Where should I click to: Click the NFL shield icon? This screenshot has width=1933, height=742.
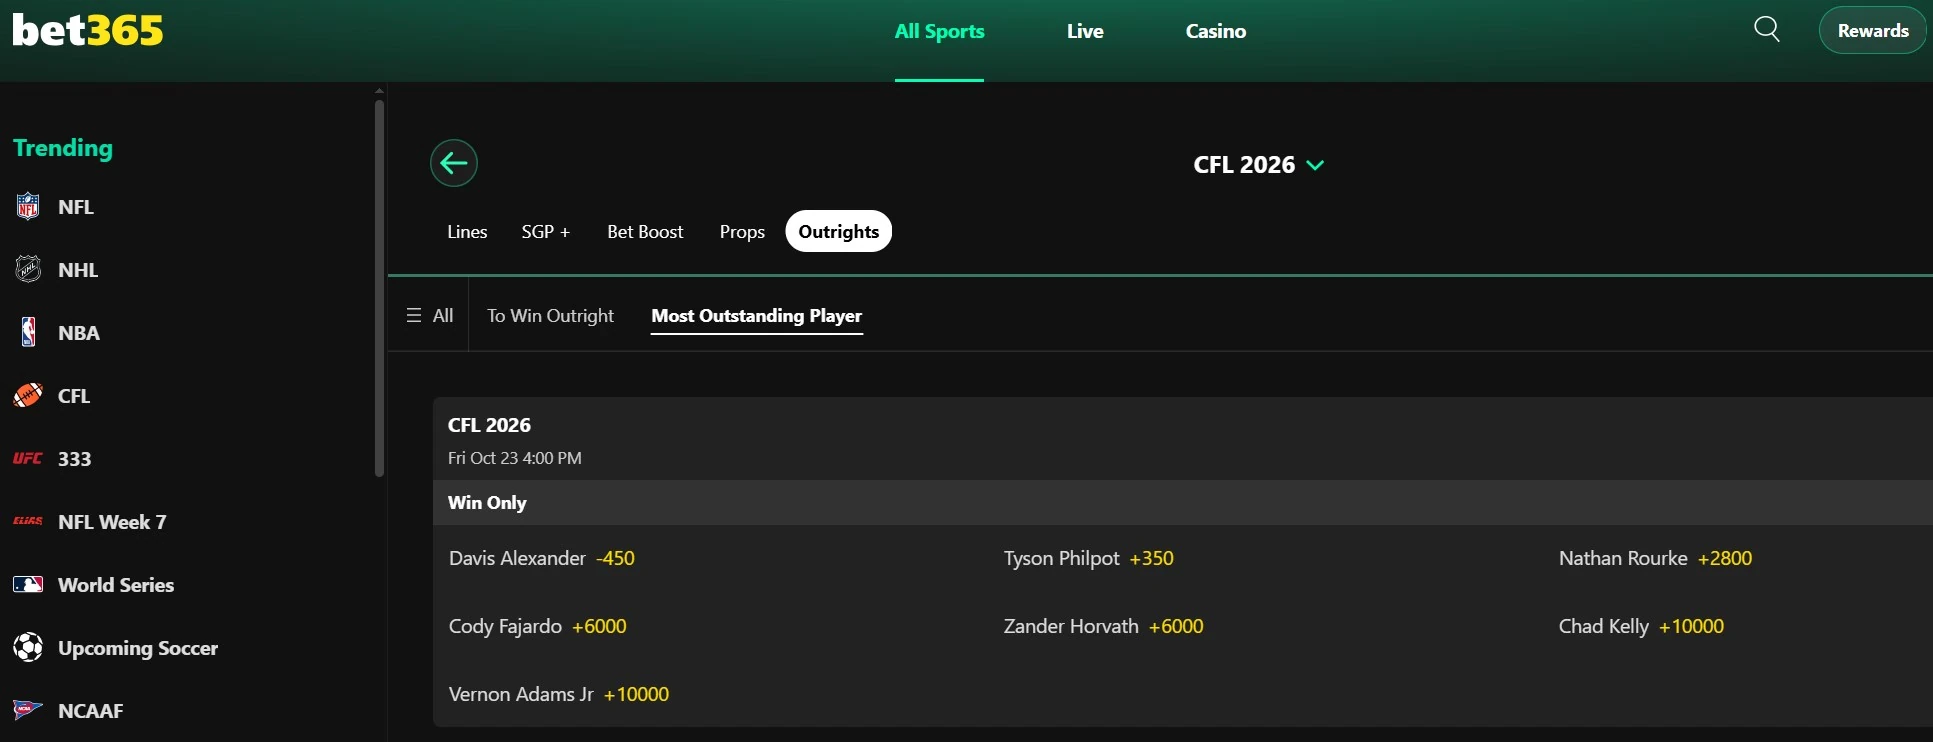coord(28,207)
